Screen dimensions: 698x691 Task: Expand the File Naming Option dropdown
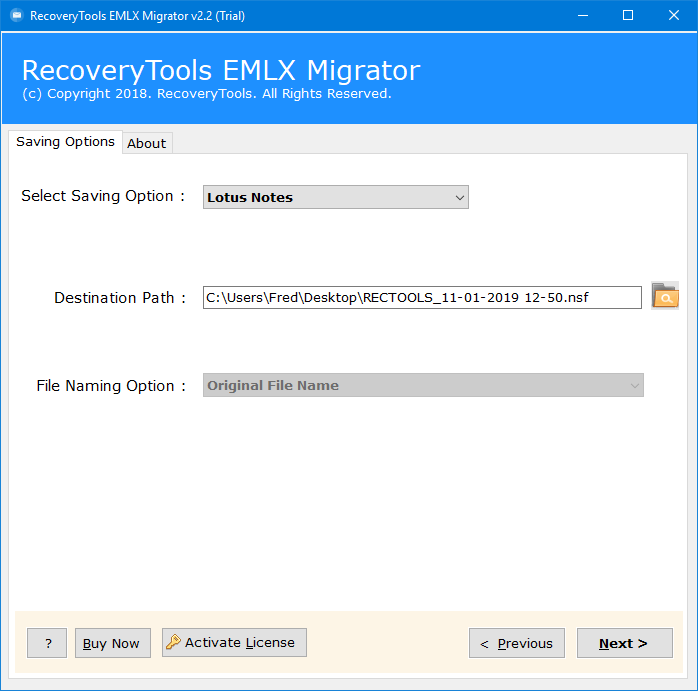click(x=423, y=385)
